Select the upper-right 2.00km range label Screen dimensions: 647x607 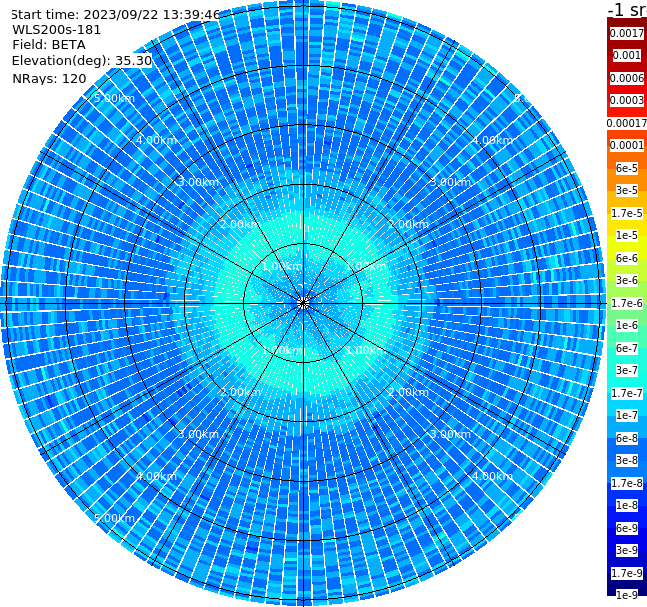[x=409, y=224]
